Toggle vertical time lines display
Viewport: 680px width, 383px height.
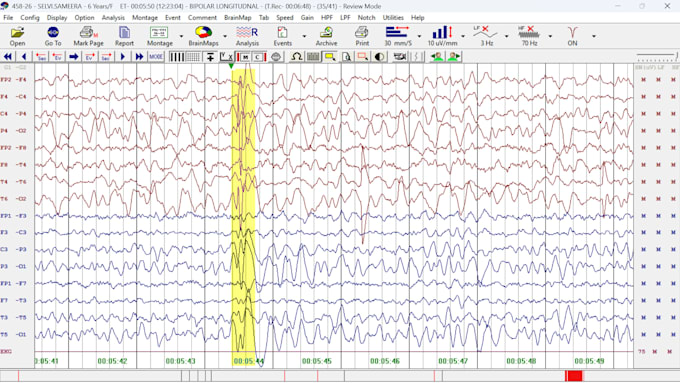pos(177,57)
